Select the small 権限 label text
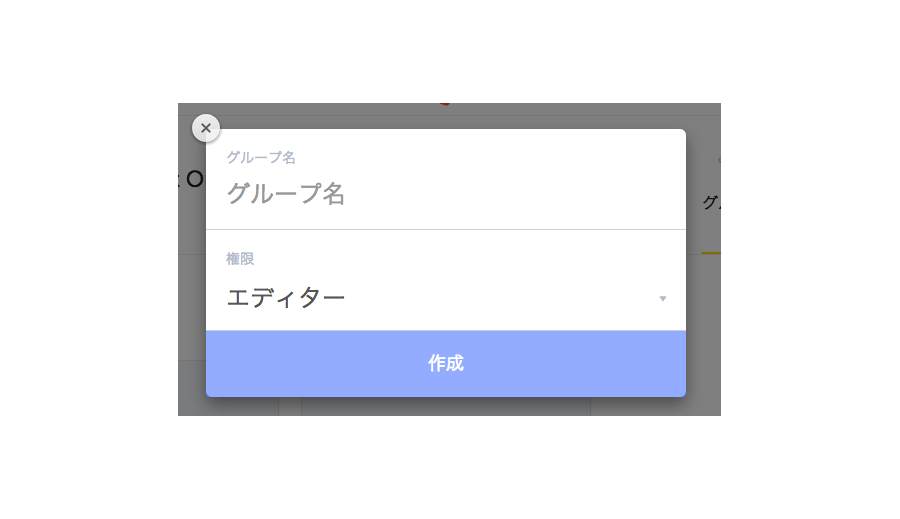This screenshot has width=900, height=519. pyautogui.click(x=240, y=259)
